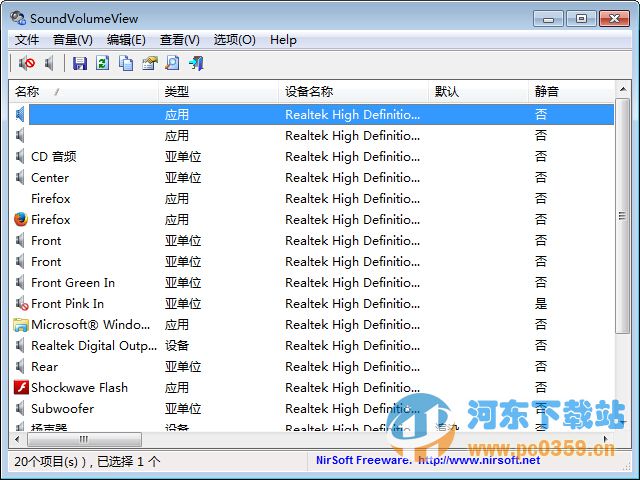Select the Rear row
The width and height of the screenshot is (640, 480).
[312, 367]
